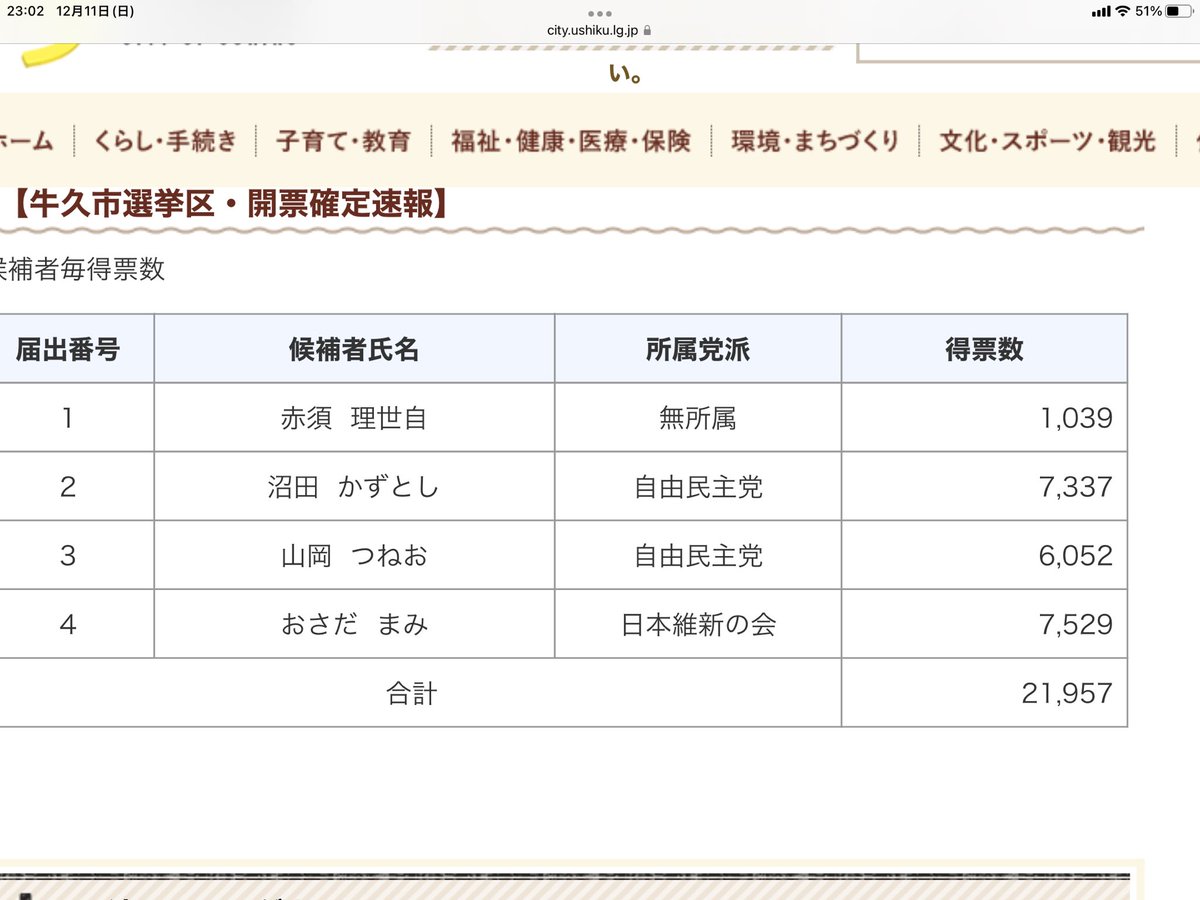
Task: Select candidate name 山岡 つねお
Action: click(x=354, y=556)
